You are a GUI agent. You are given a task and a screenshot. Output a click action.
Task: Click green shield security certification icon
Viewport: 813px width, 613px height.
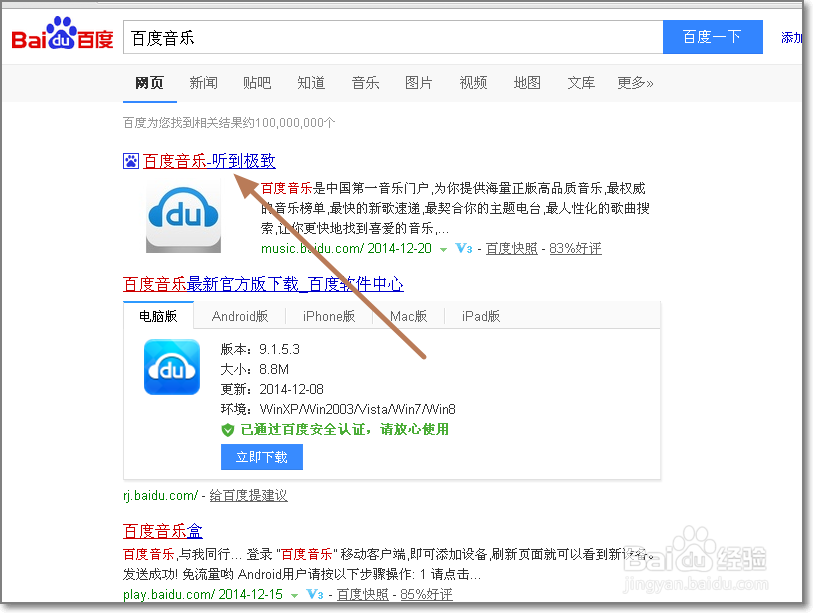coord(228,430)
